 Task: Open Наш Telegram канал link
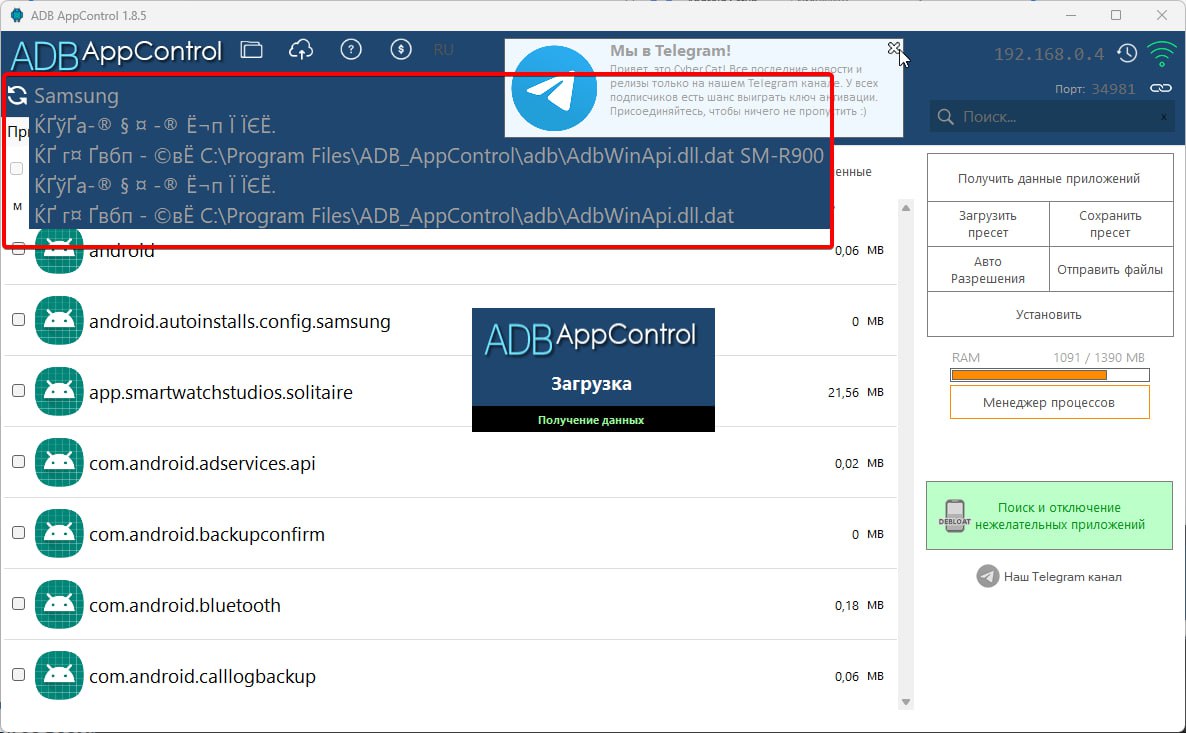1062,576
